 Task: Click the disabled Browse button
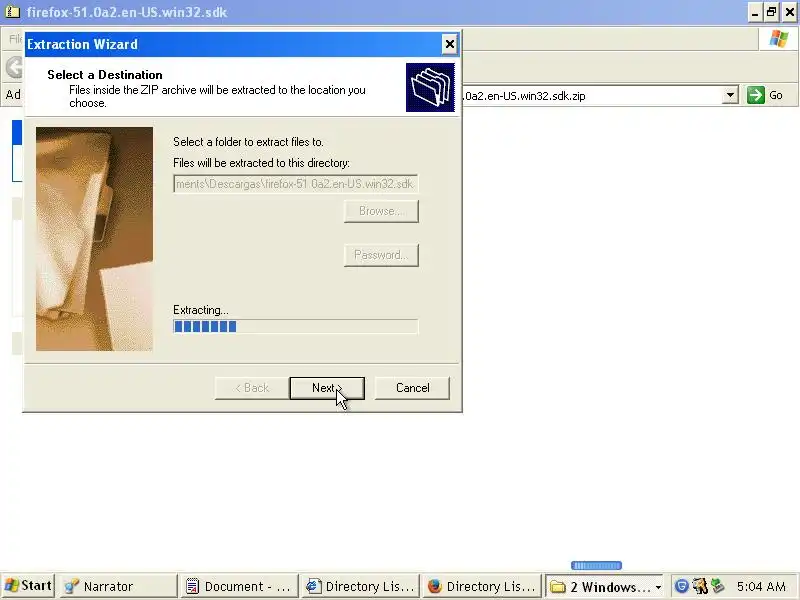381,211
